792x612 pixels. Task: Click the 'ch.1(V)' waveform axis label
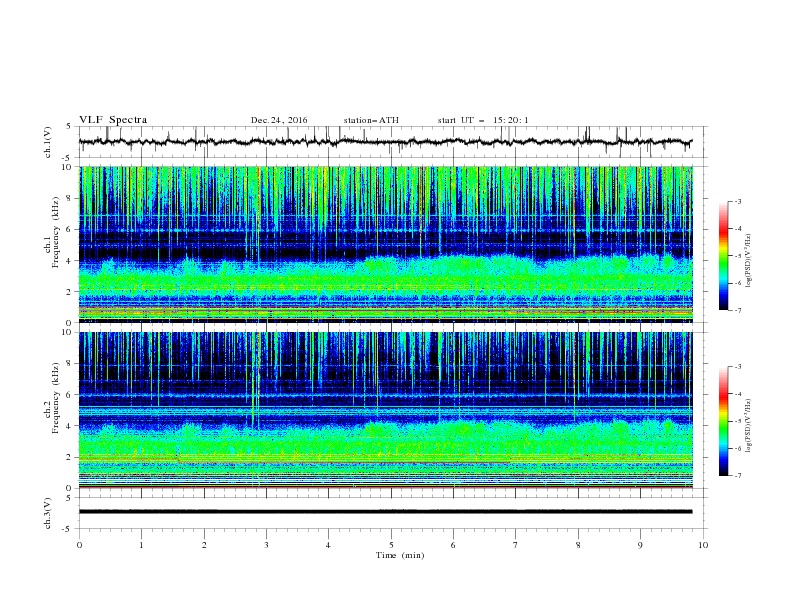pos(48,142)
